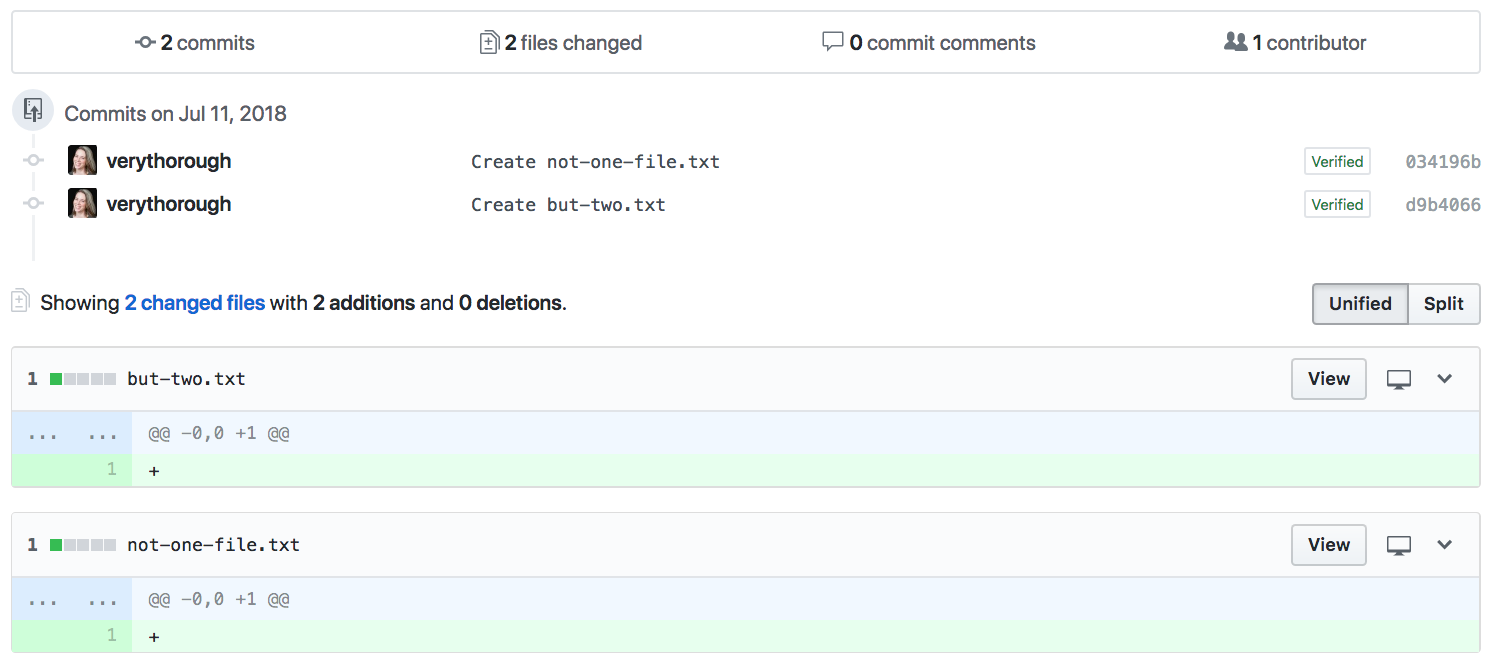
Task: Open the not-one-file.txt file header
Action: (x=213, y=544)
